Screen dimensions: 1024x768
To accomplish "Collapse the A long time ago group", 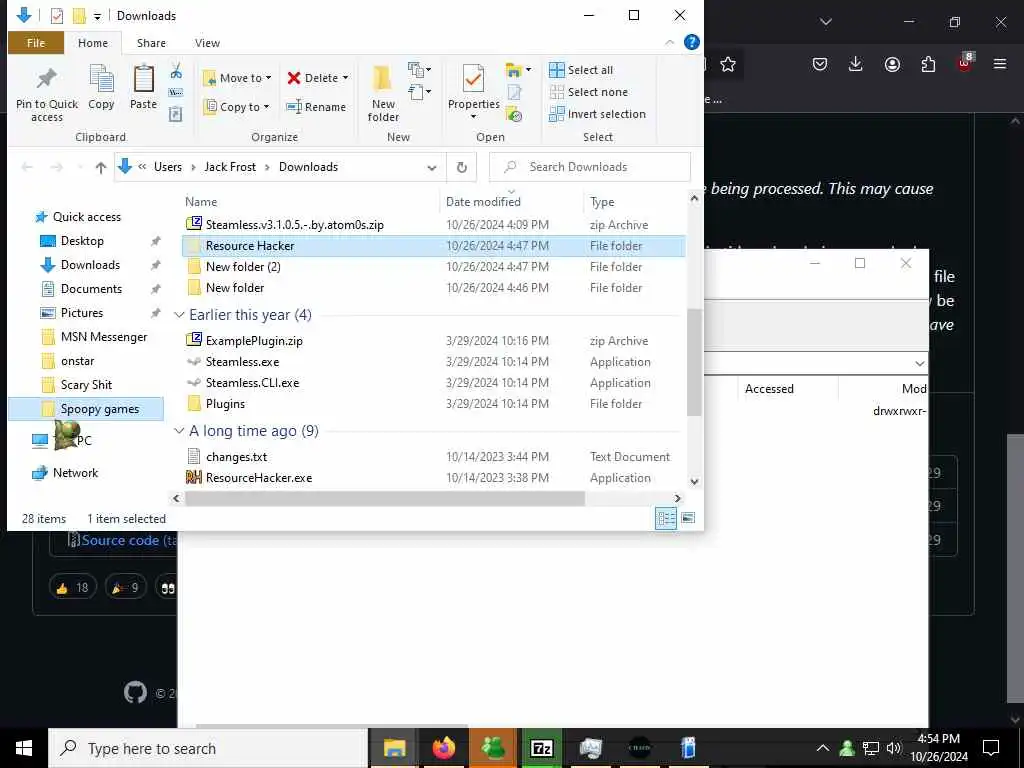I will click(179, 431).
